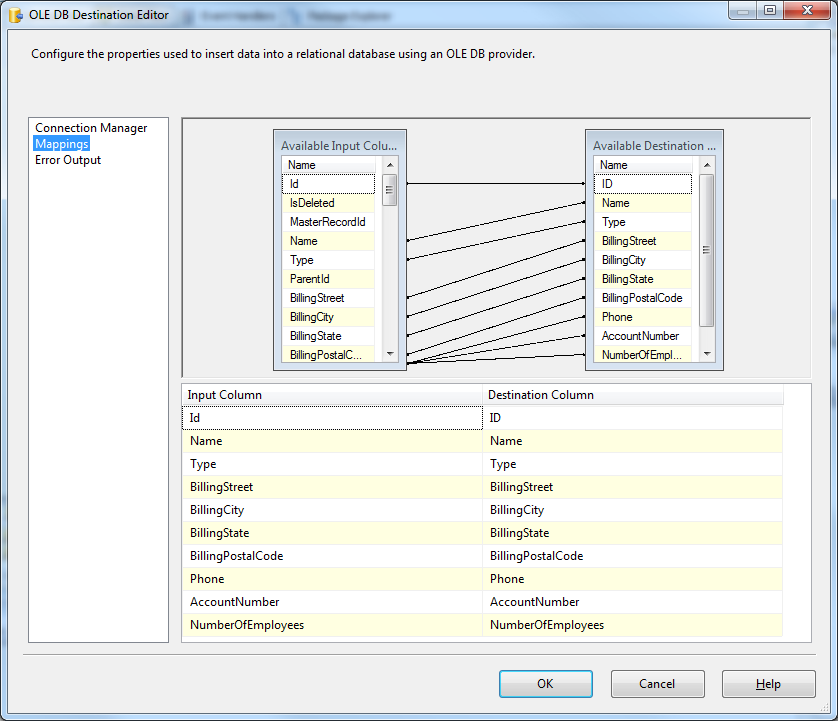This screenshot has width=838, height=721.
Task: Select the Mappings page in left pane
Action: [62, 144]
